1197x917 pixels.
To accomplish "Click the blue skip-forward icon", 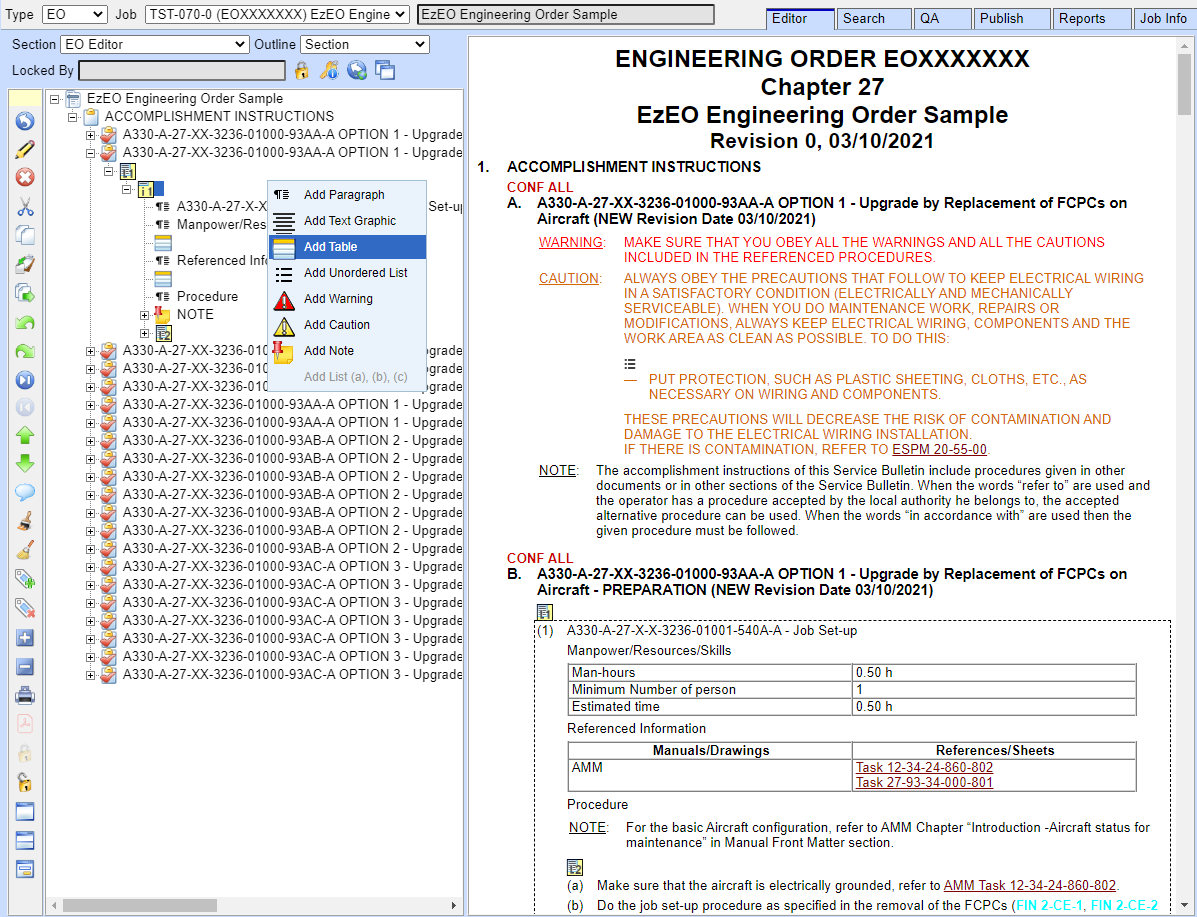I will pos(25,379).
